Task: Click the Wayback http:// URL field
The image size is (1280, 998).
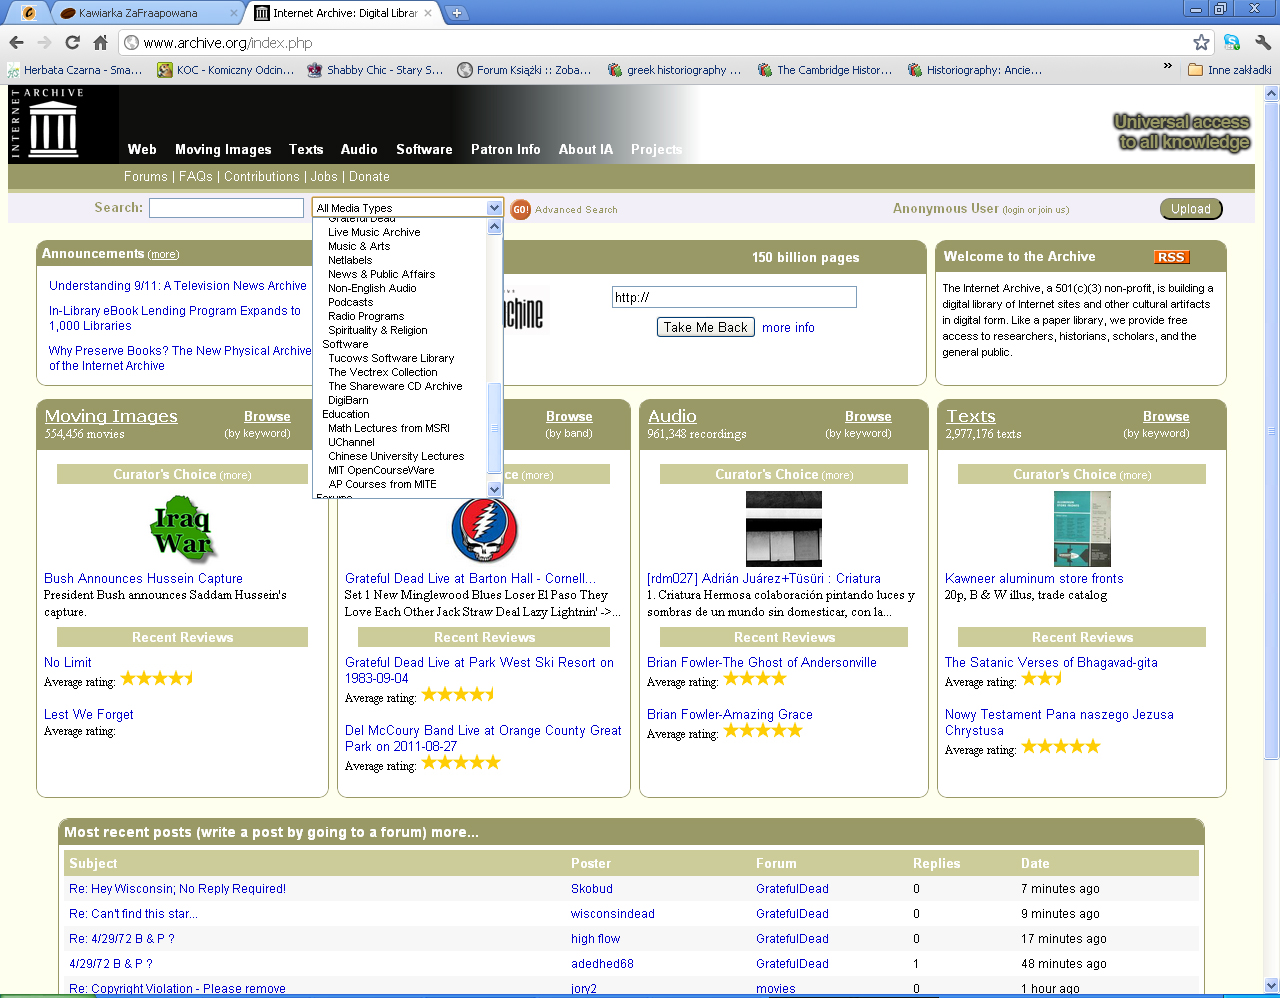Action: (734, 297)
